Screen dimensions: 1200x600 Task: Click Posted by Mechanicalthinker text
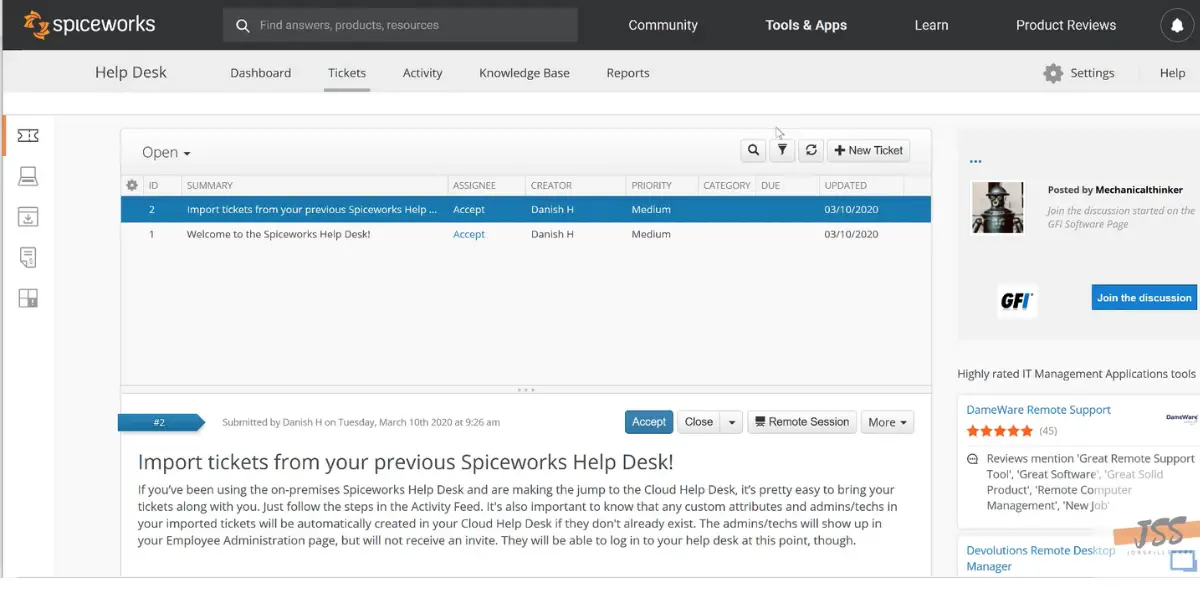click(1115, 189)
